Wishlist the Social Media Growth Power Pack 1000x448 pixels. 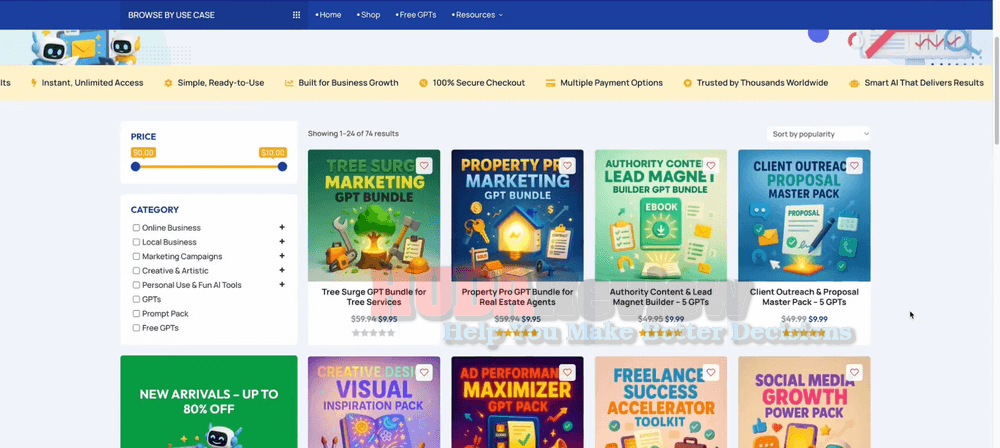[x=855, y=373]
